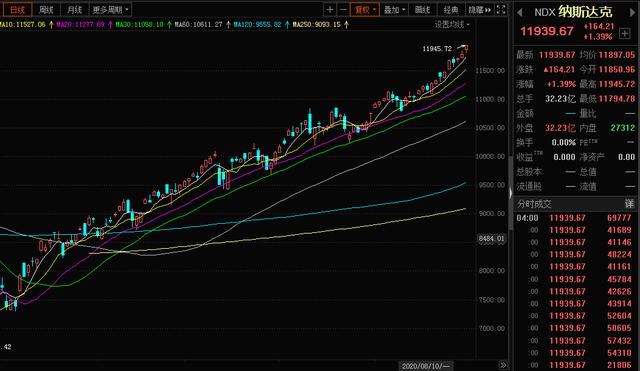Select the 画线 drawing tool

pos(422,9)
